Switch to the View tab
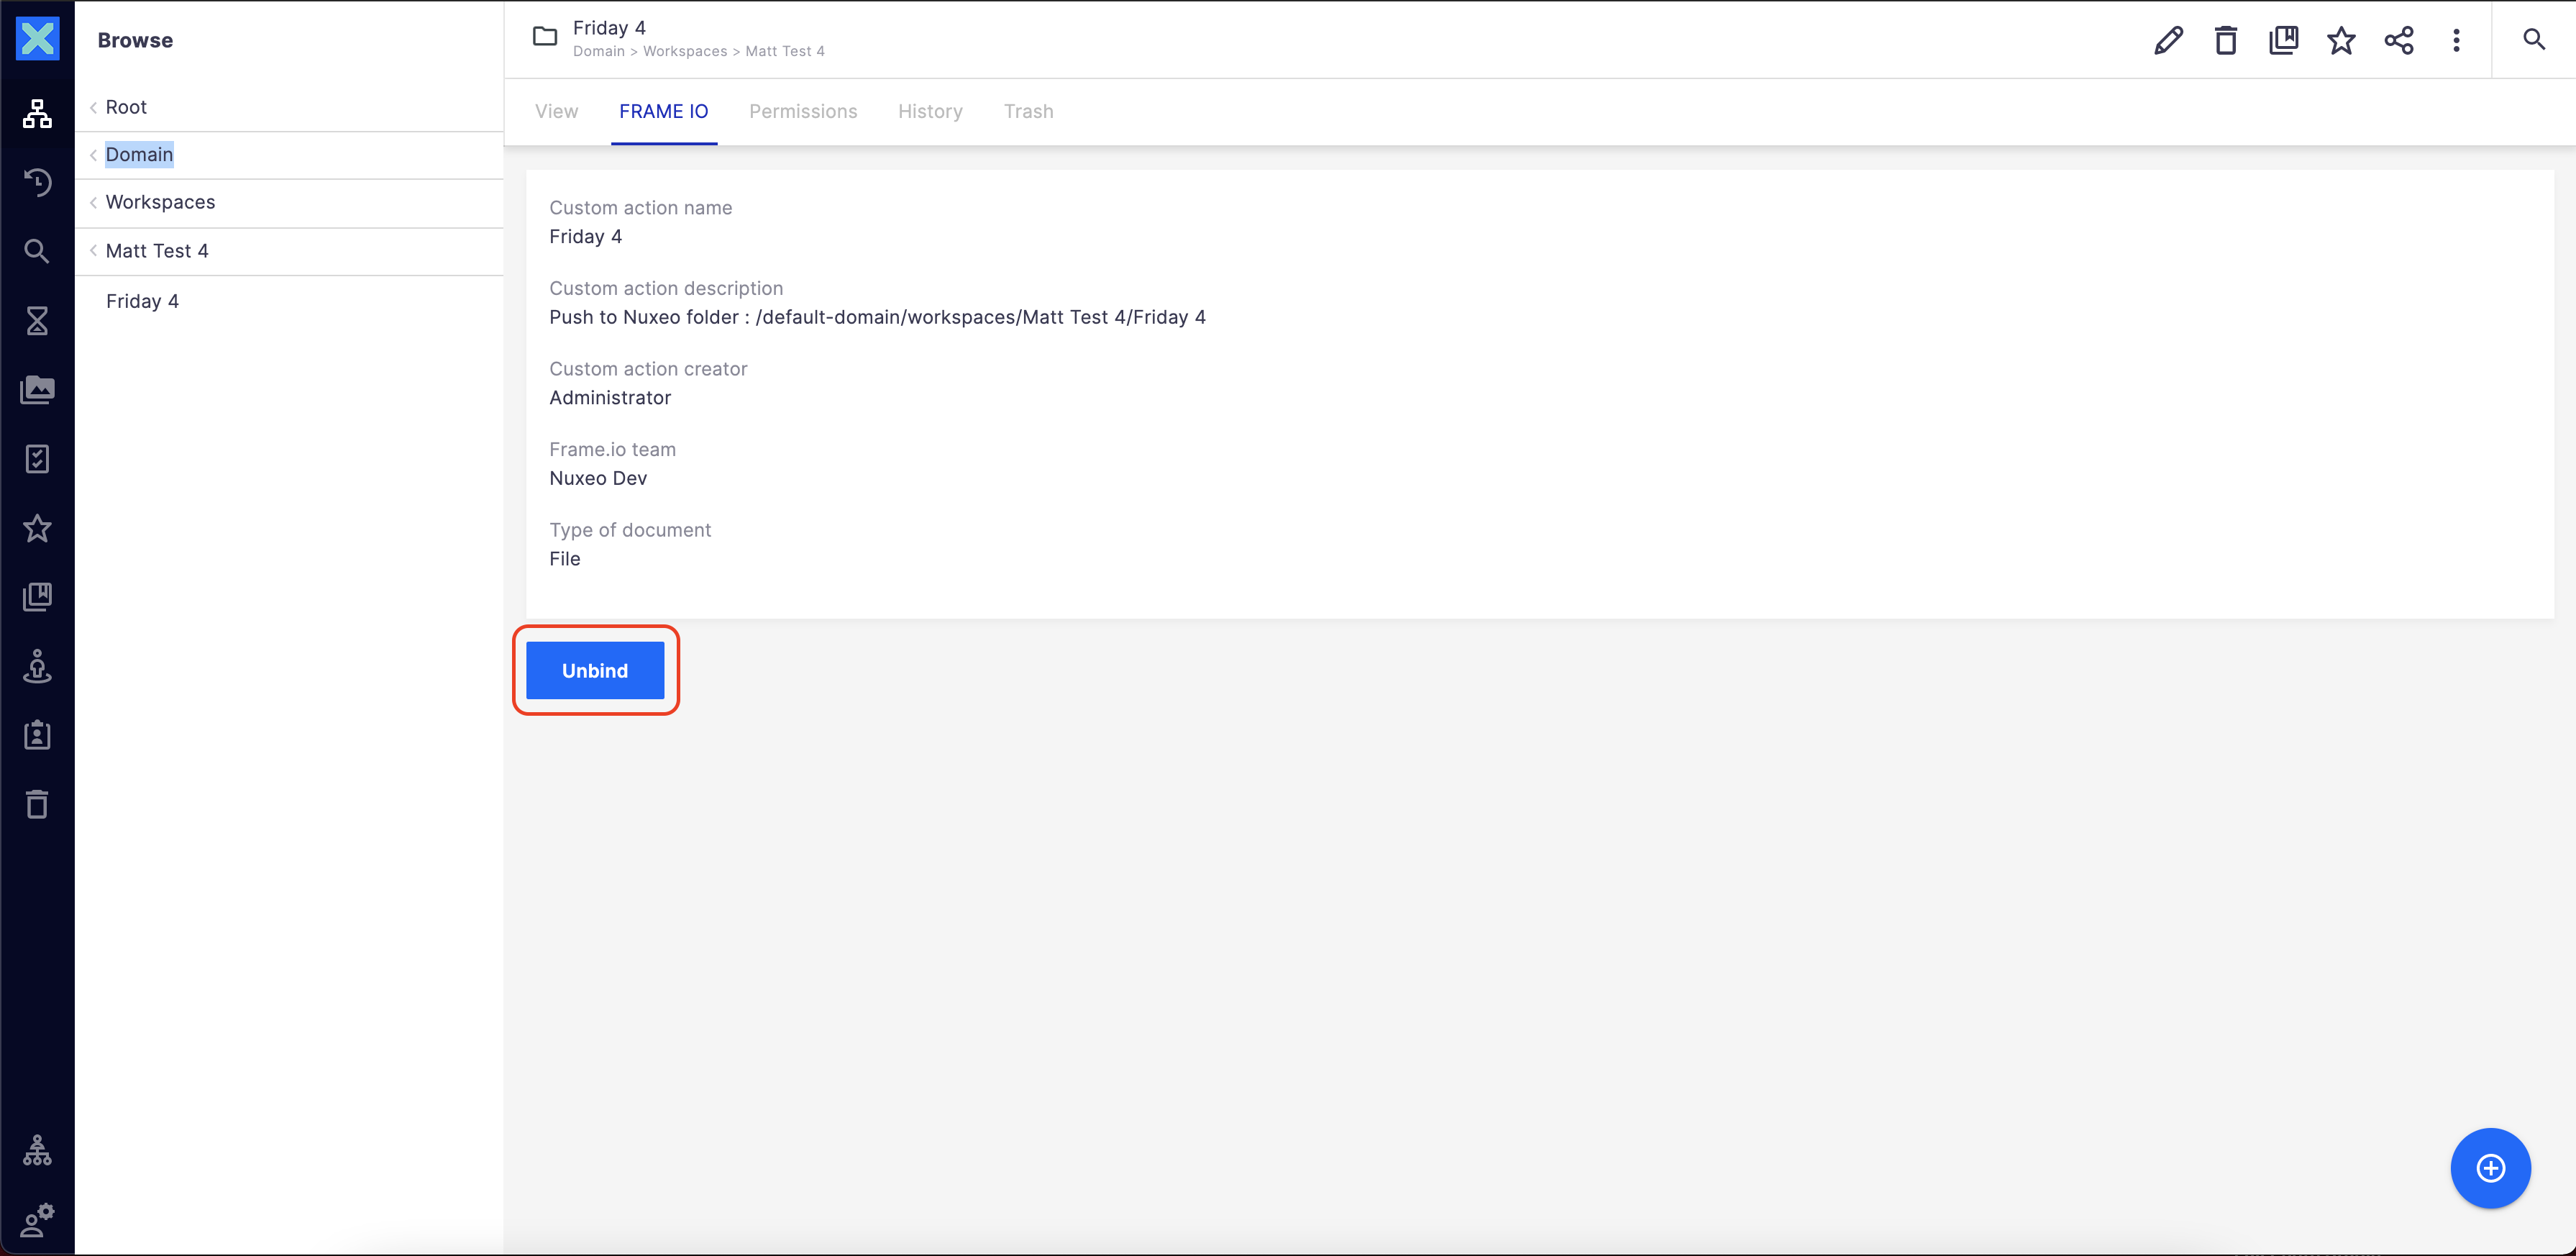Image resolution: width=2576 pixels, height=1256 pixels. tap(556, 111)
